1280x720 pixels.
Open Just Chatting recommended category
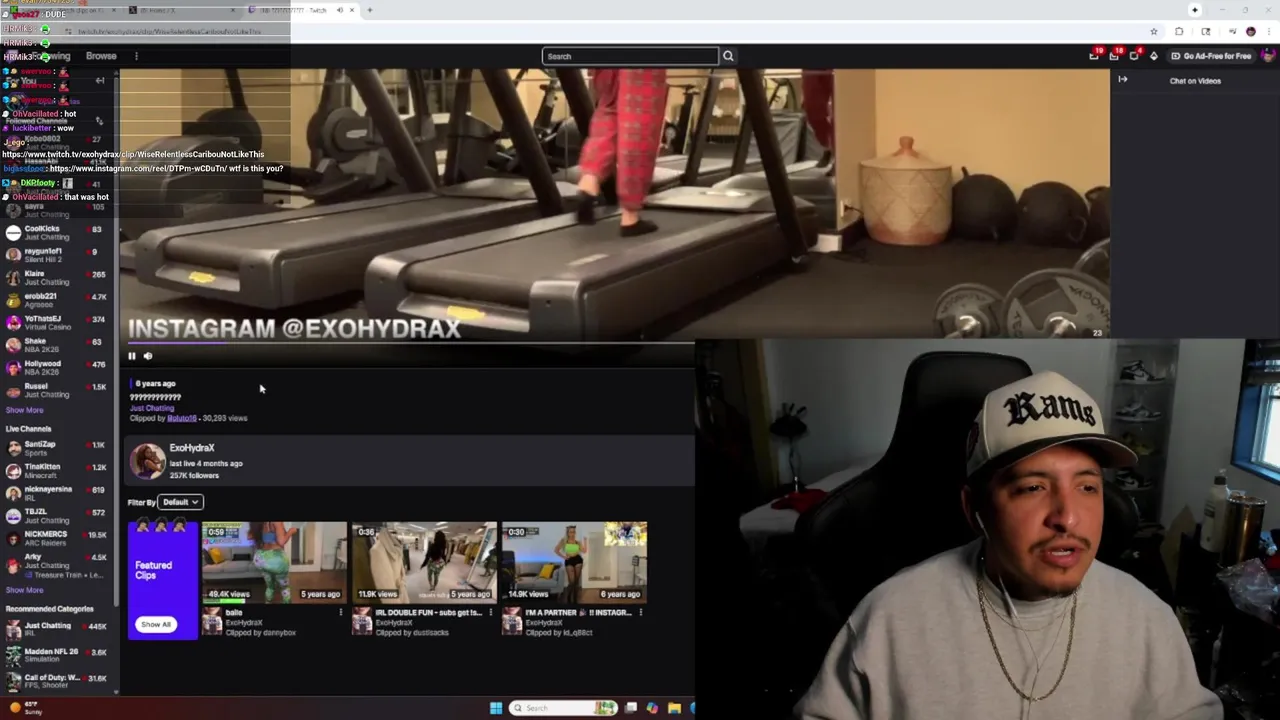pyautogui.click(x=57, y=629)
